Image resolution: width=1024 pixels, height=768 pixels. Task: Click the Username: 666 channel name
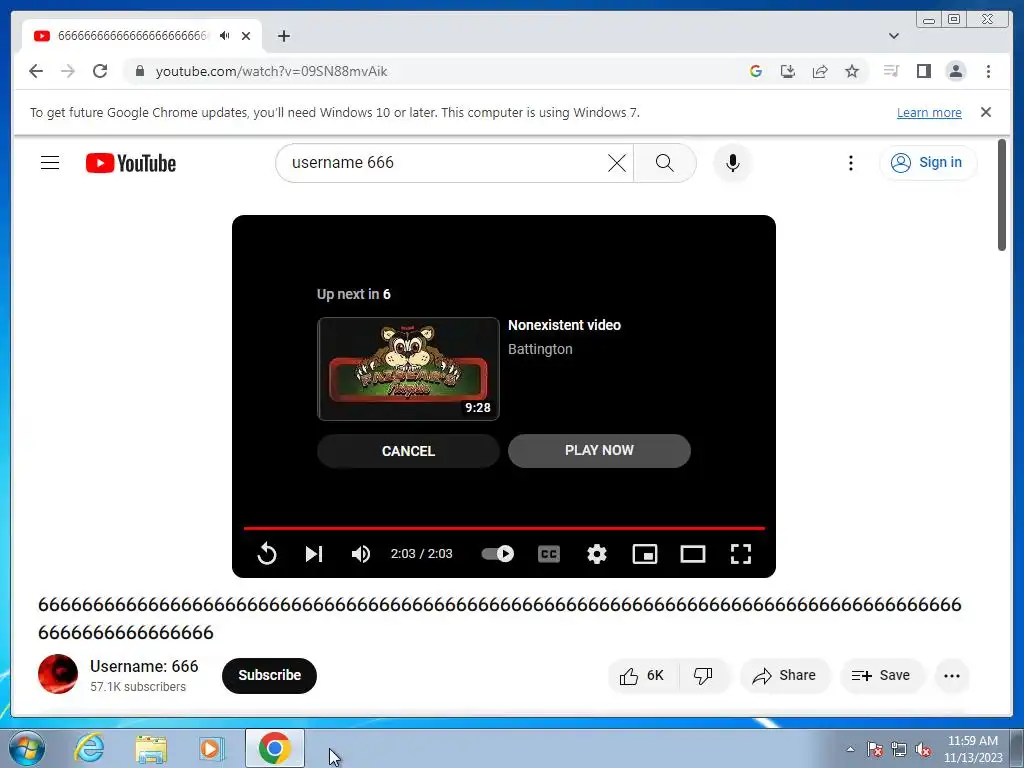pos(144,666)
